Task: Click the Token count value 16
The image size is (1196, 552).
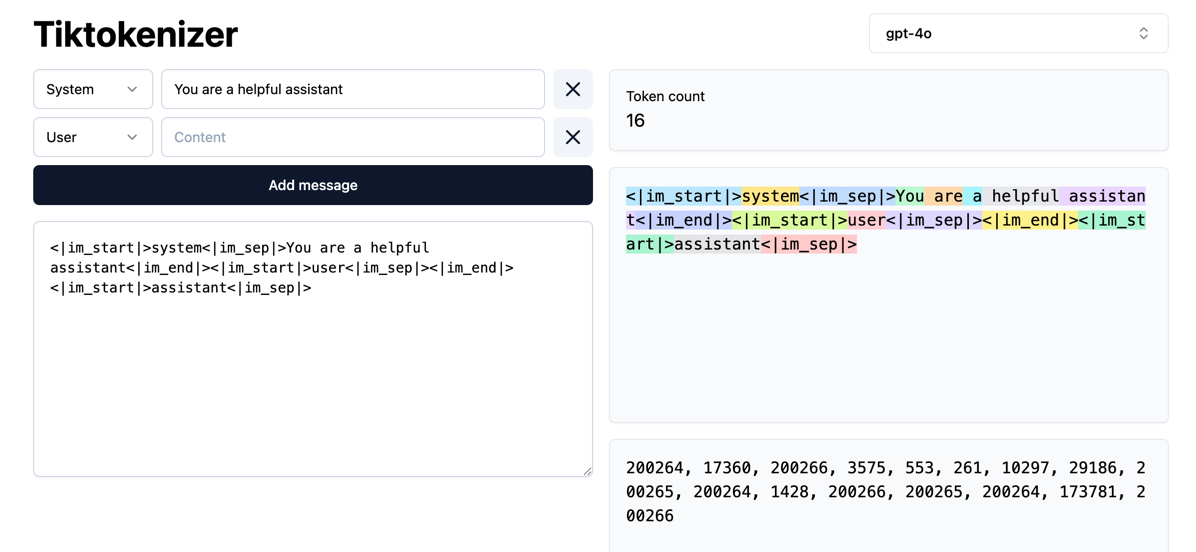Action: pyautogui.click(x=636, y=121)
